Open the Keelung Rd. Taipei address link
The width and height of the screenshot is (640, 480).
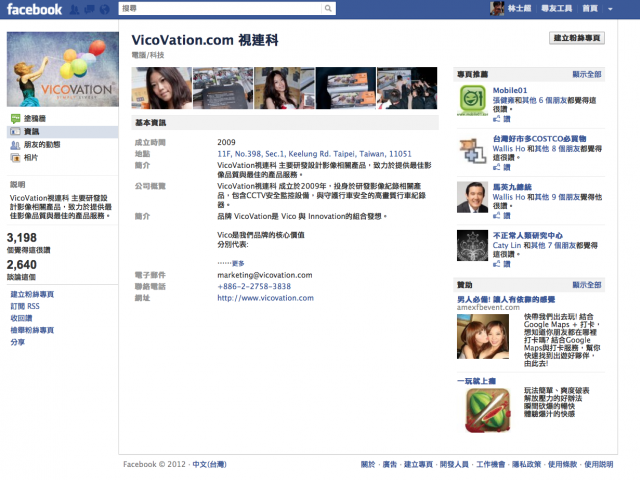point(314,154)
